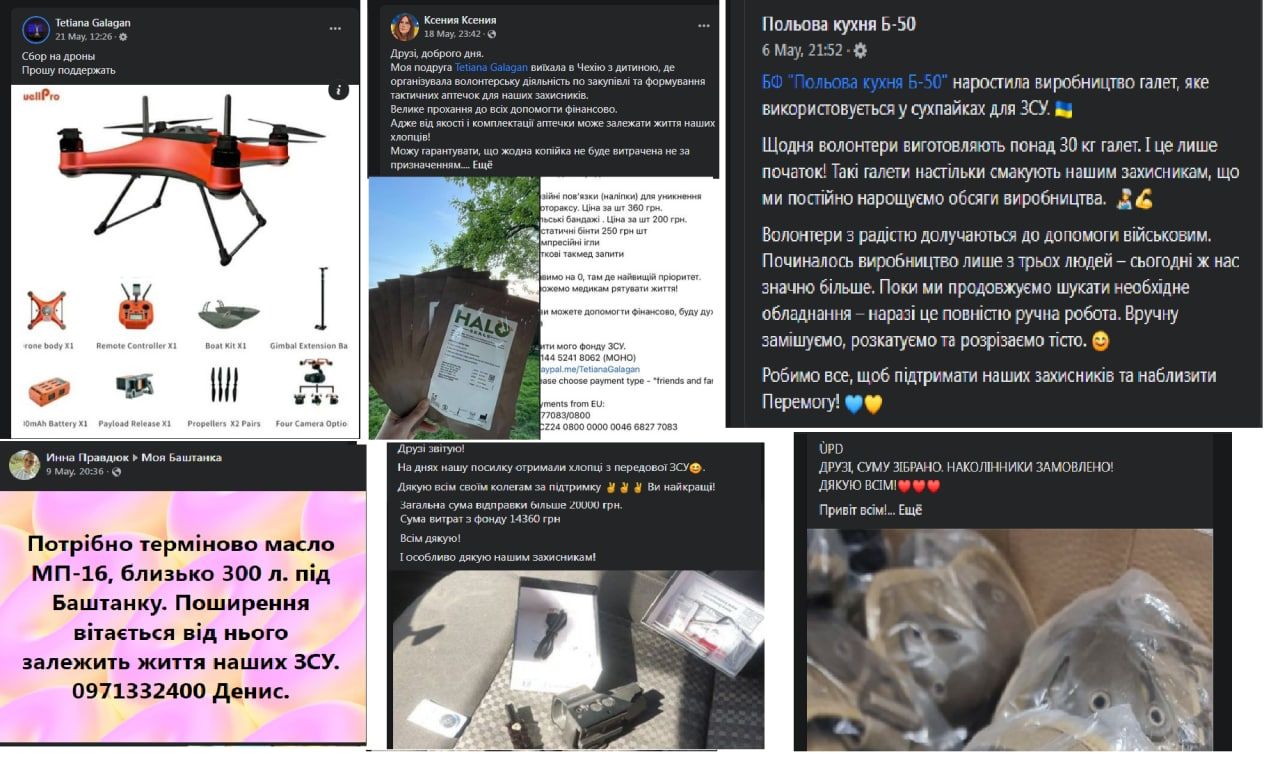This screenshot has width=1280, height=768.
Task: Open the tagged Tetiana Galagan mention link
Action: pos(493,67)
